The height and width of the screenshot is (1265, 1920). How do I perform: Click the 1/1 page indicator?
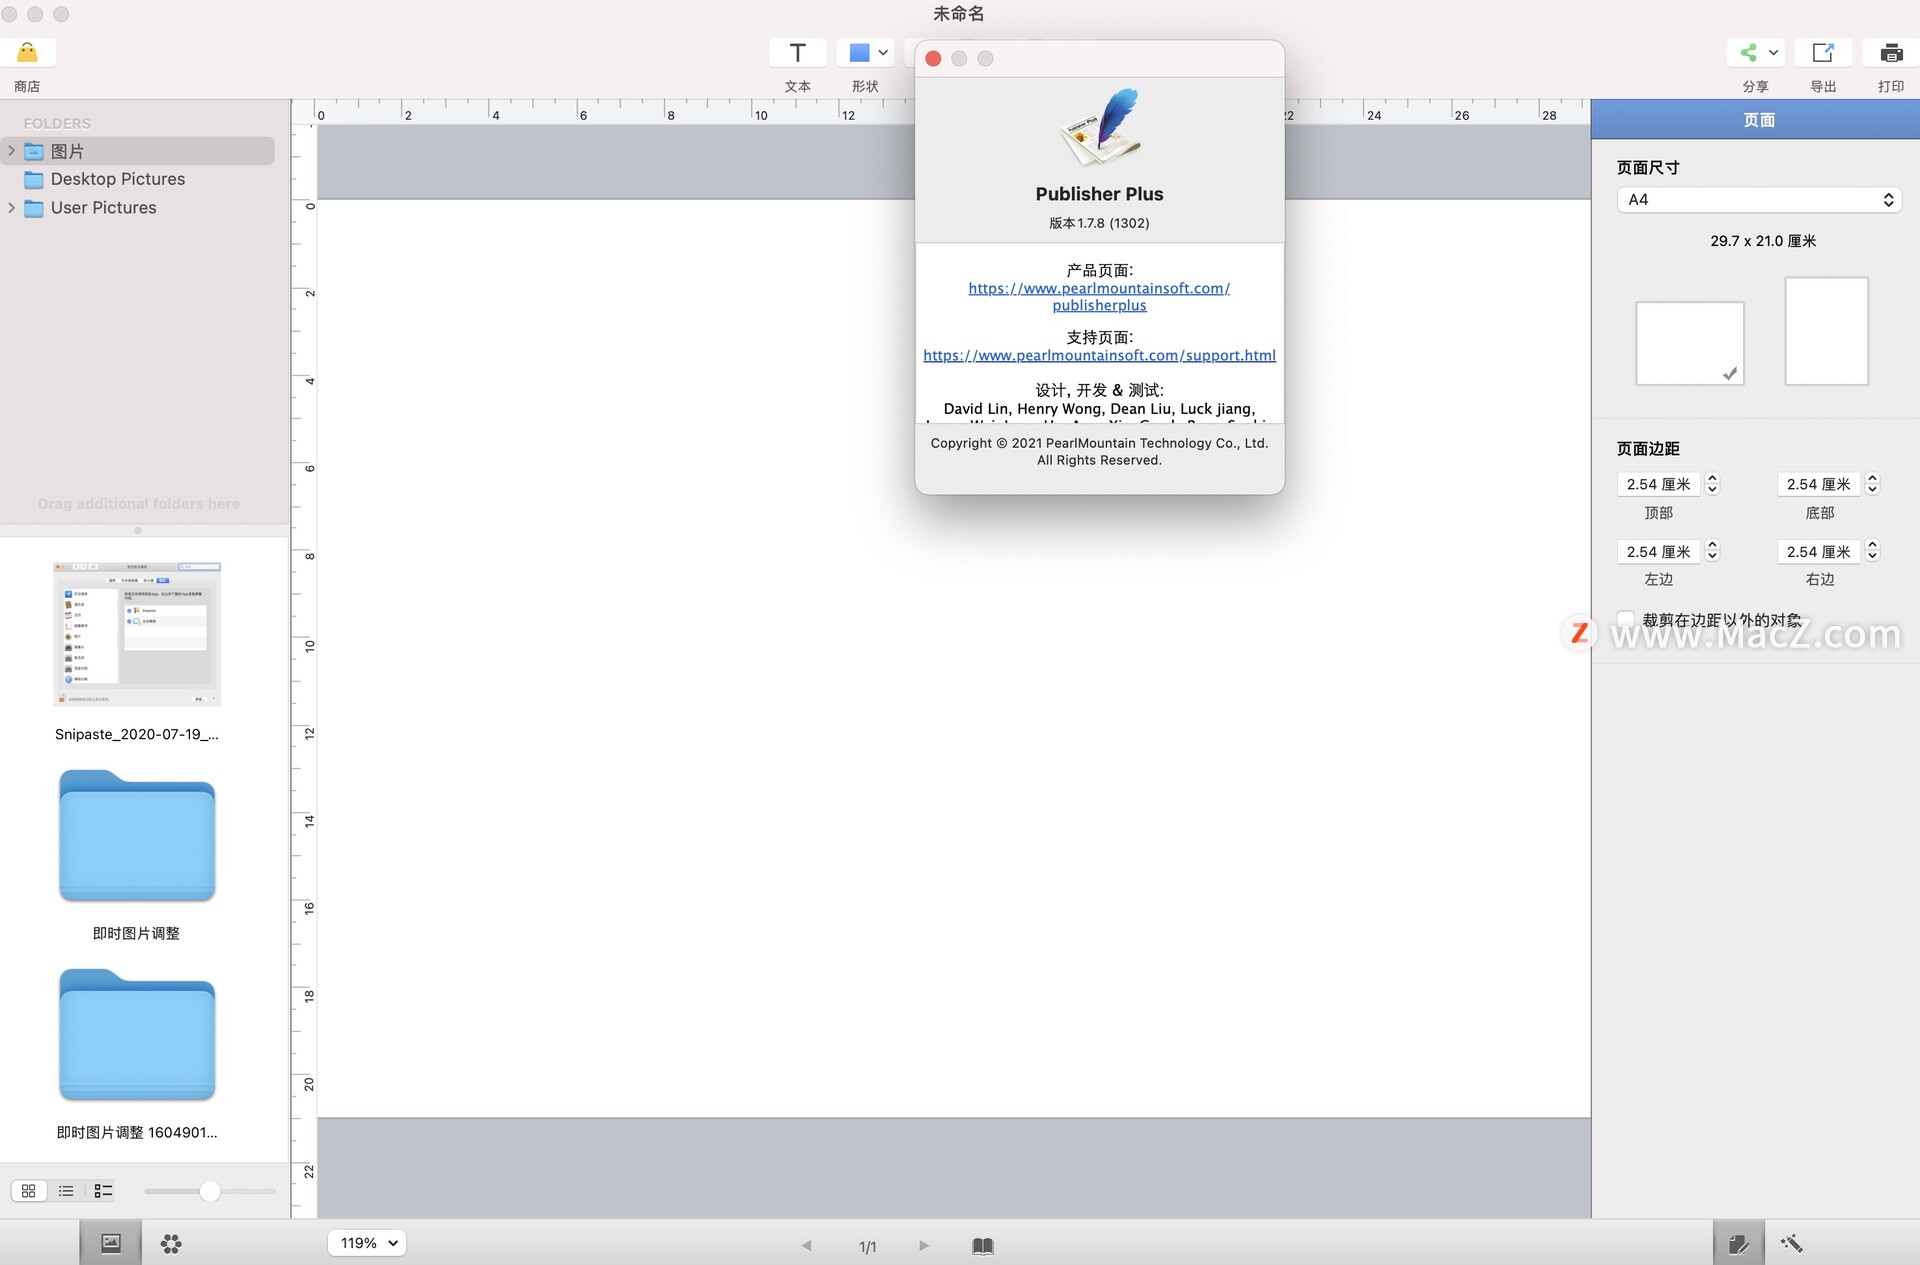click(867, 1247)
